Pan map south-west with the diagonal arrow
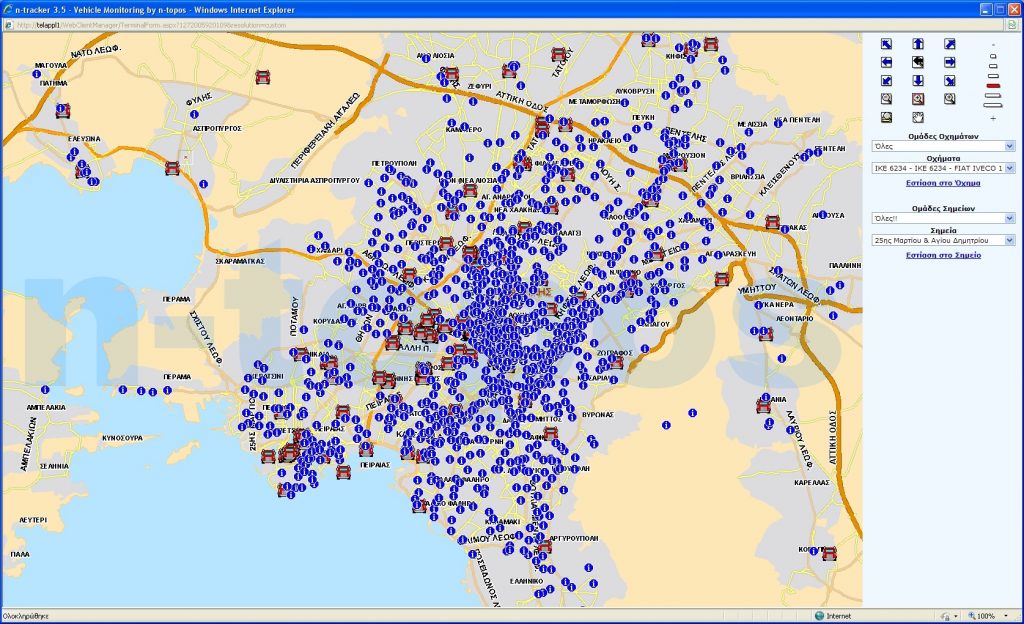This screenshot has width=1024, height=624. [886, 81]
